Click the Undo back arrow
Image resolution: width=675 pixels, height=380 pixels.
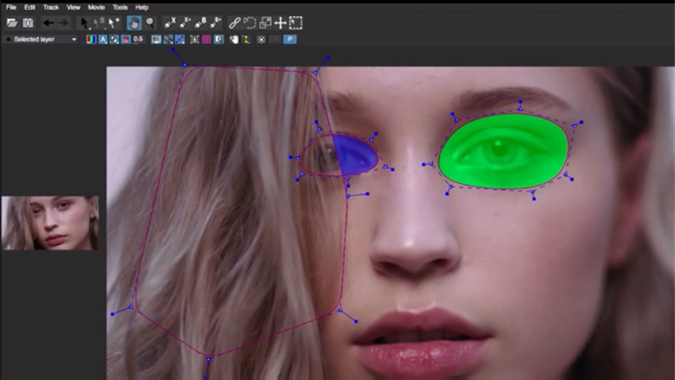coord(48,23)
